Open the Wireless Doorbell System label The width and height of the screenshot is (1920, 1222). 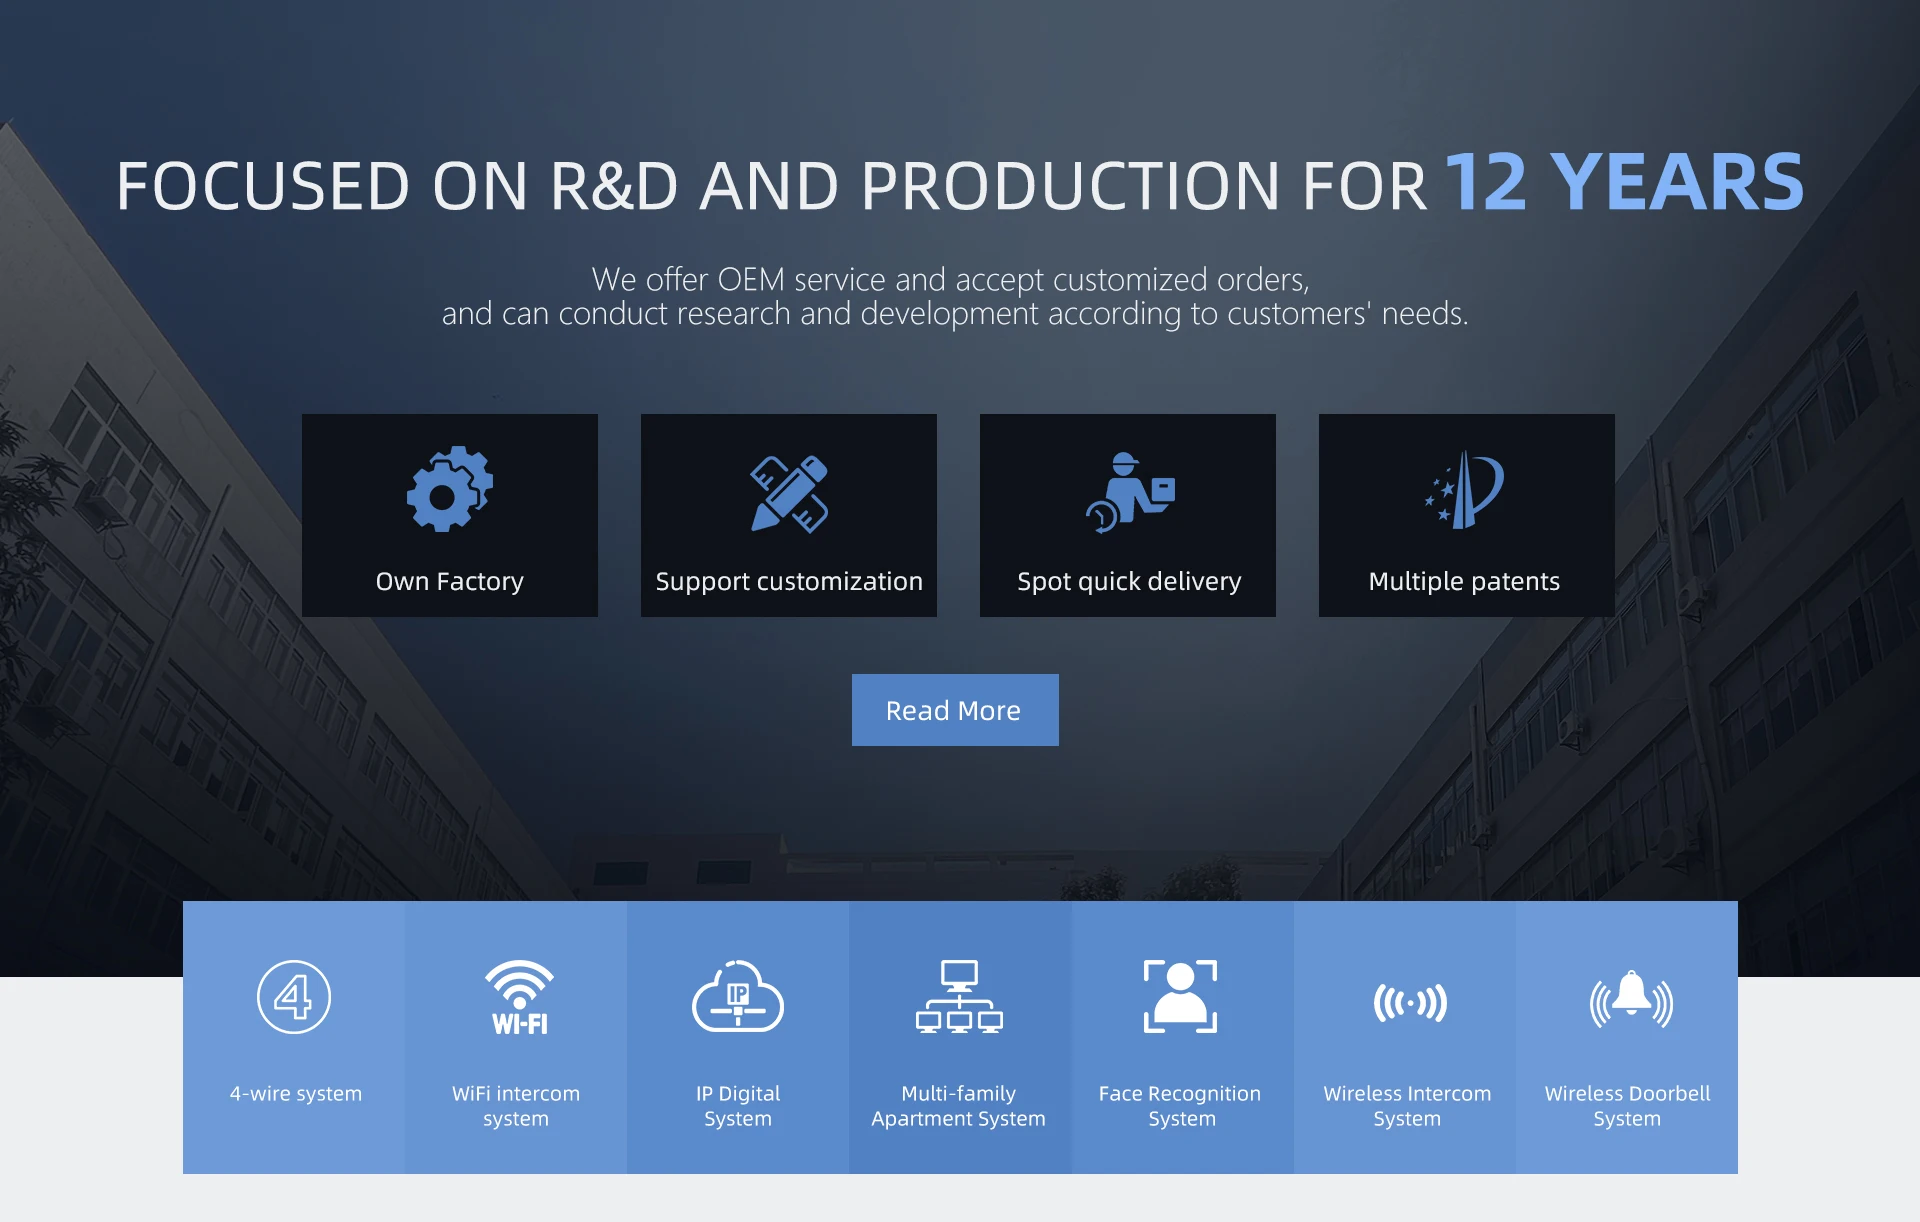(1627, 1106)
